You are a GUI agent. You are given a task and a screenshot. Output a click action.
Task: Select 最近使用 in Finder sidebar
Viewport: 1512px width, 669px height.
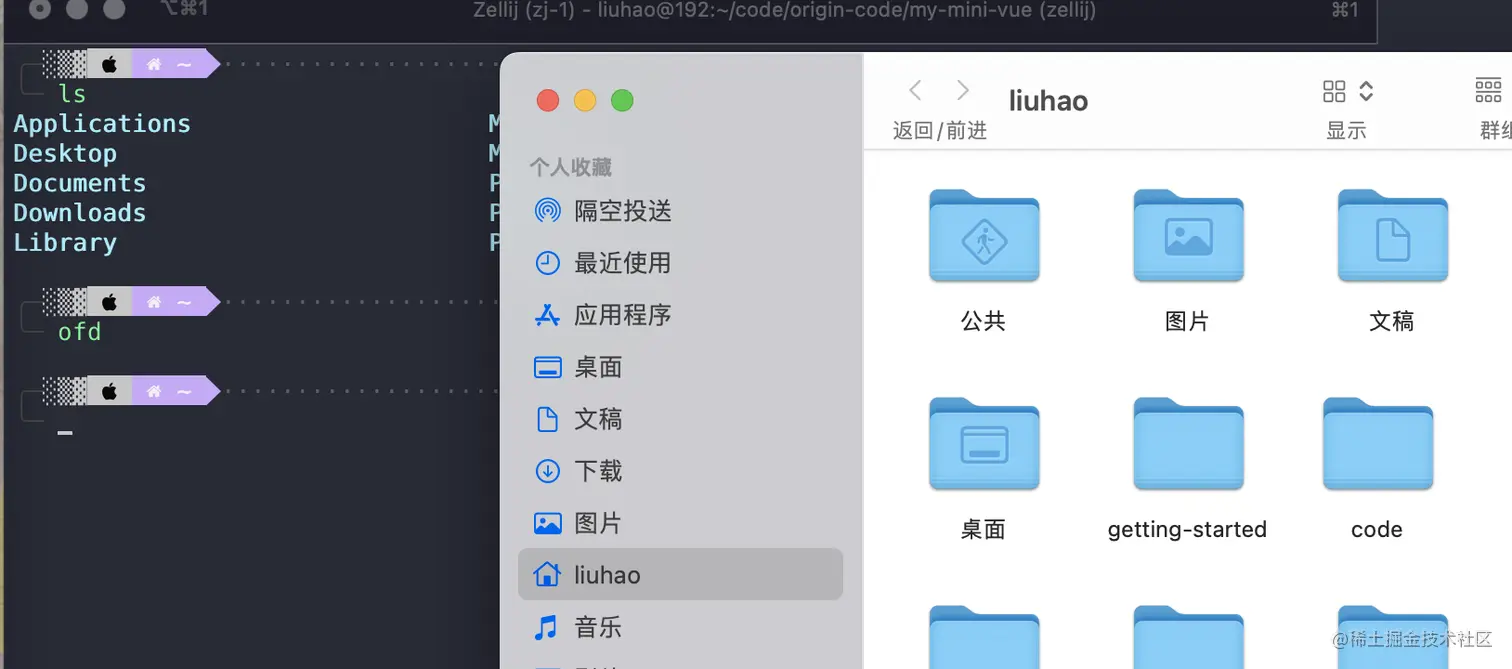click(680, 263)
